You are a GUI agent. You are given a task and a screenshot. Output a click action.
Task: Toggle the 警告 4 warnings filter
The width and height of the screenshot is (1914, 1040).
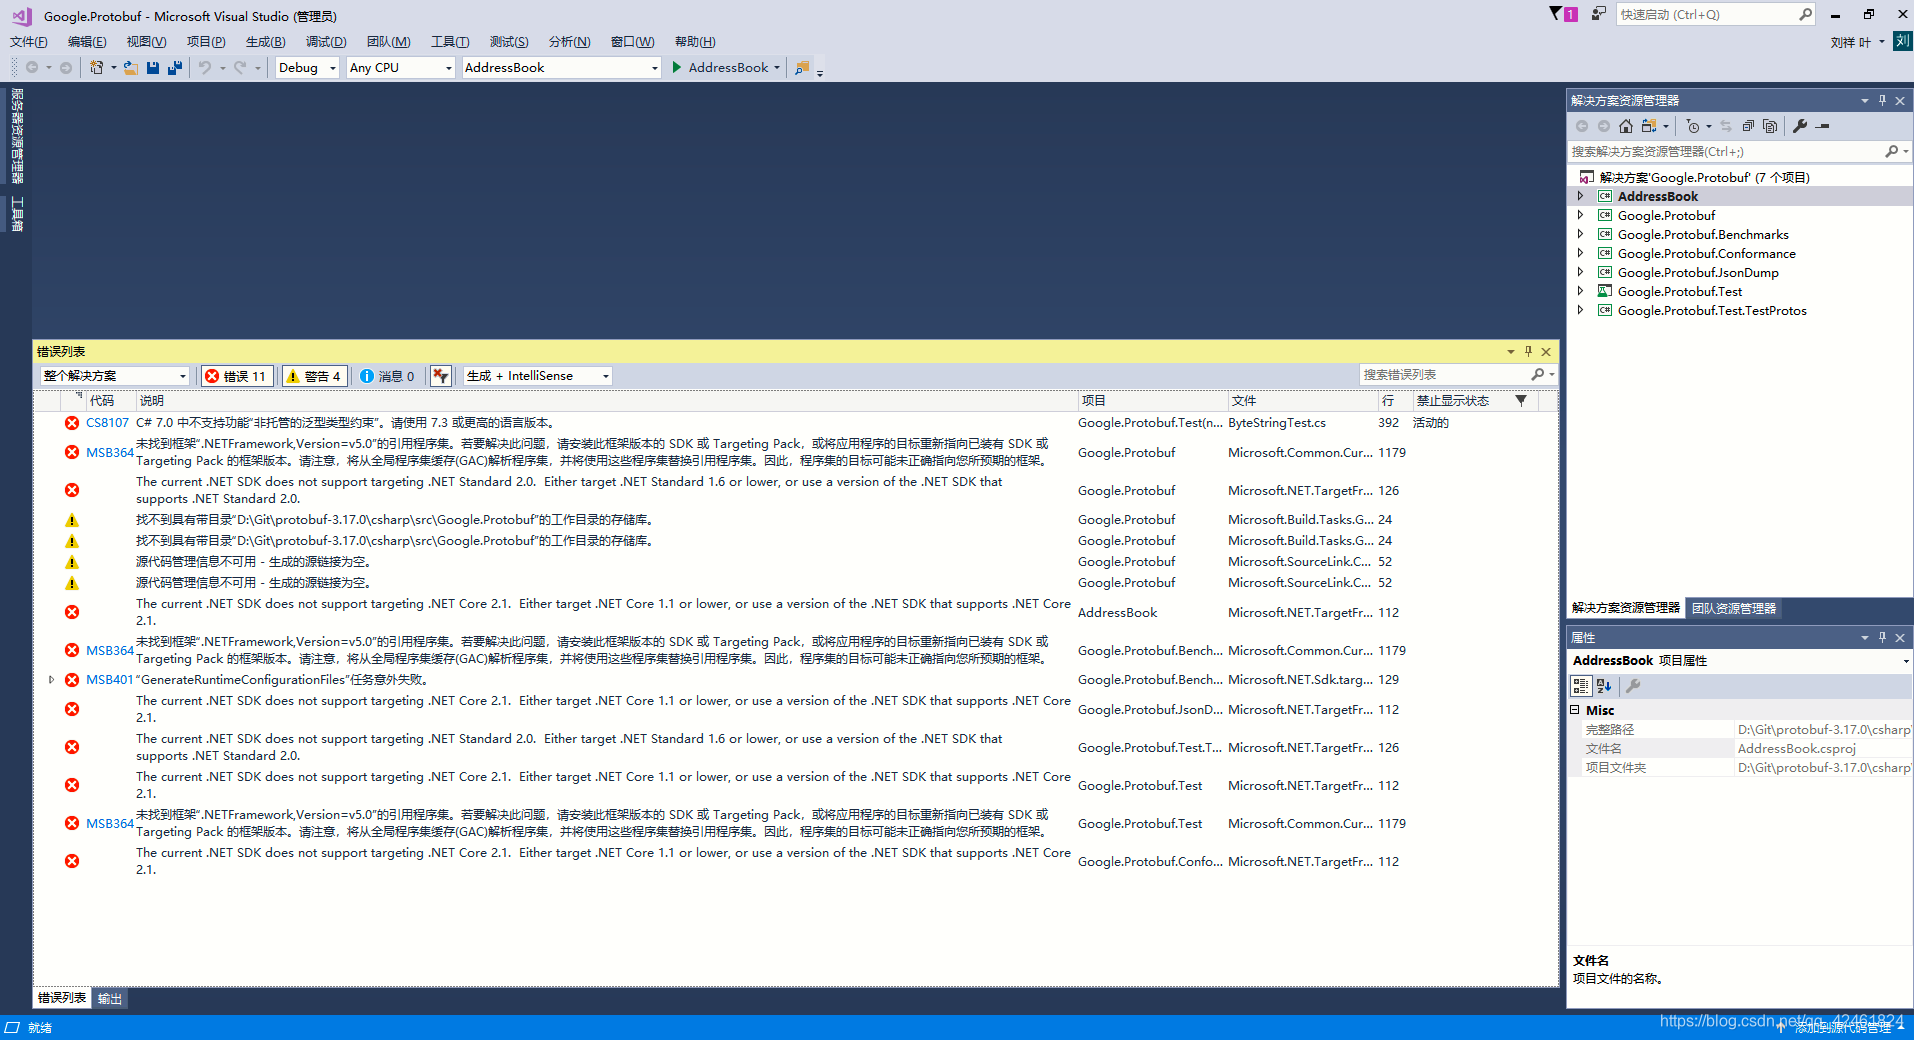[314, 375]
